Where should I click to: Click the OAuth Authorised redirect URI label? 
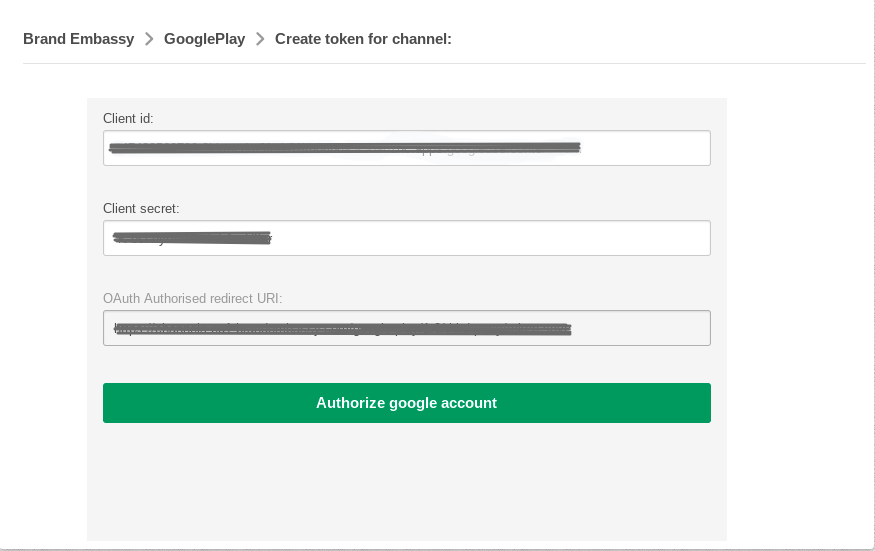193,299
